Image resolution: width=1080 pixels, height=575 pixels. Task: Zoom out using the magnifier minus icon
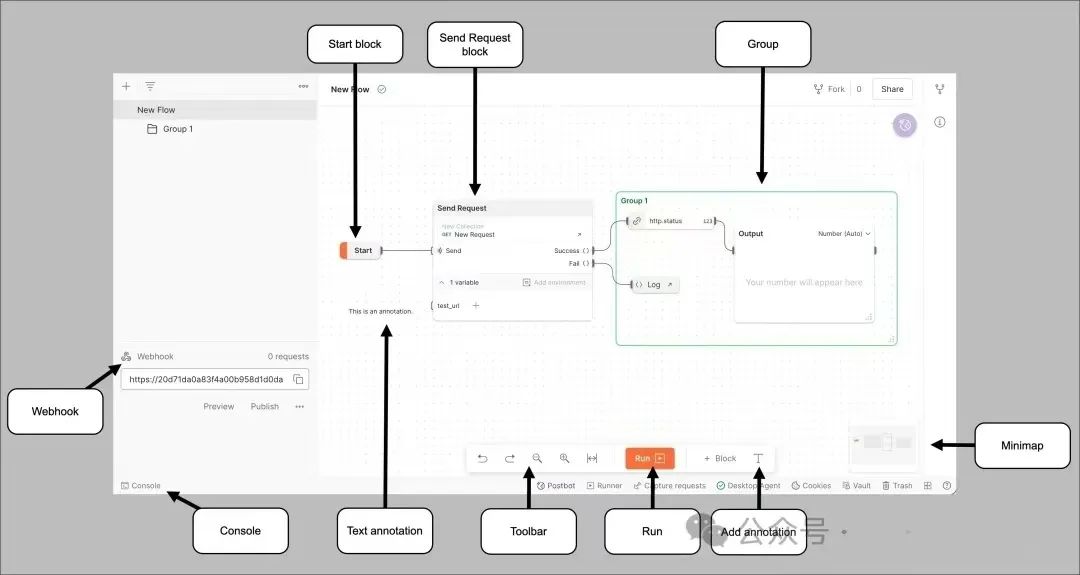(x=537, y=458)
